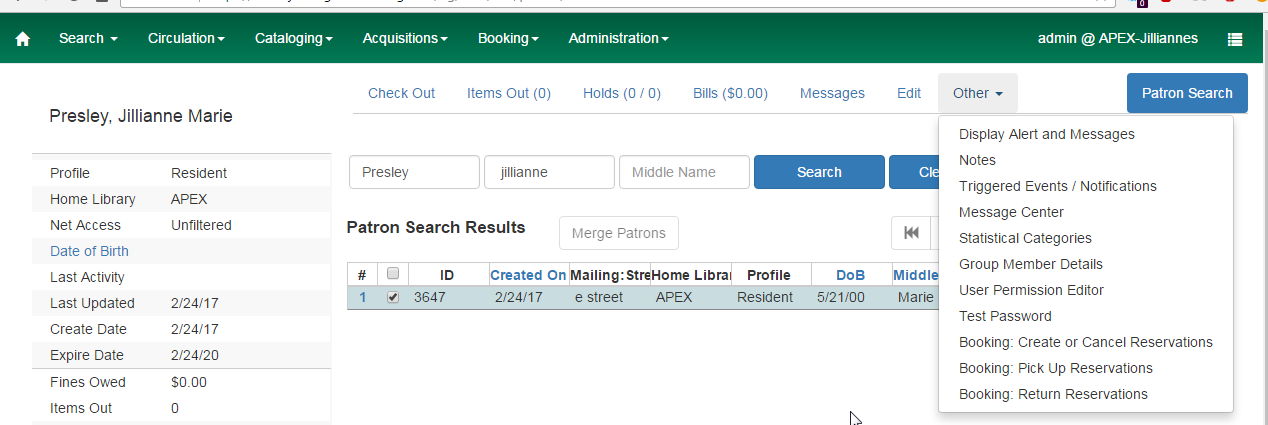Click patron ID 3647 cell

(x=429, y=297)
